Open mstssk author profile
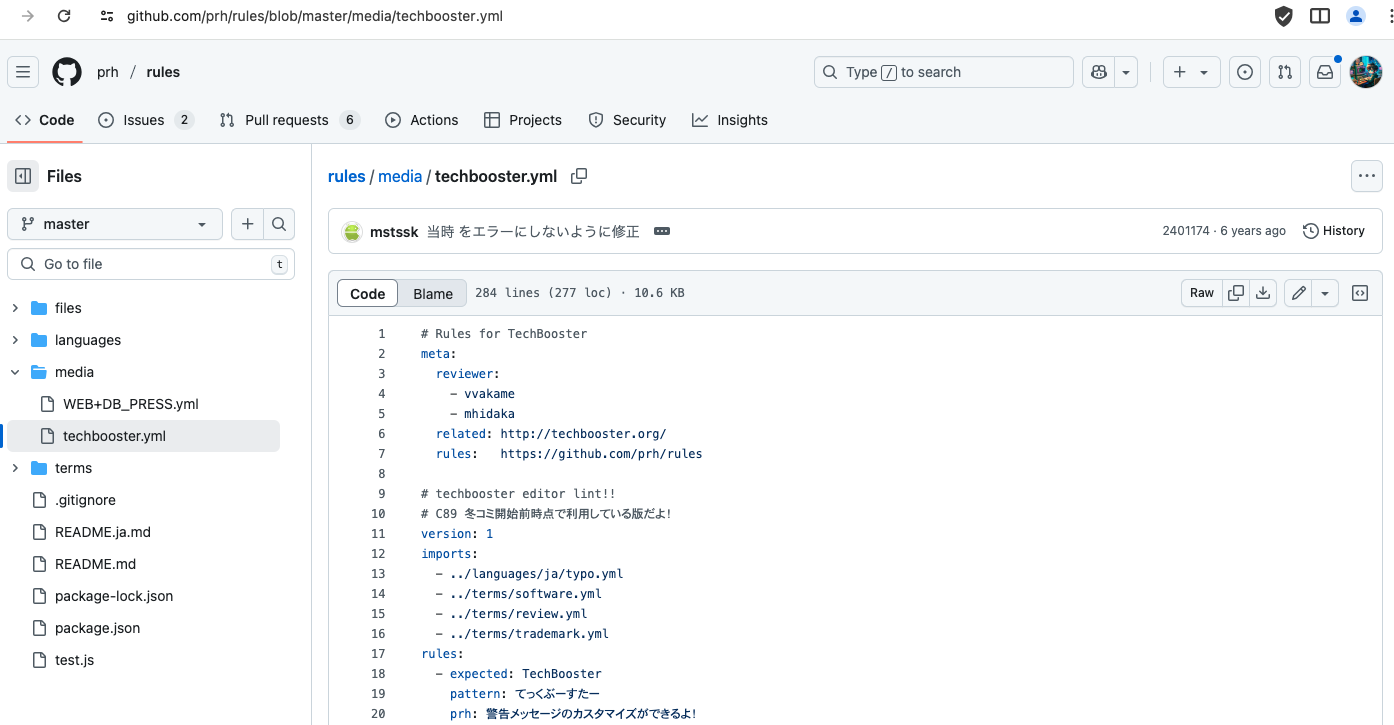 tap(394, 231)
